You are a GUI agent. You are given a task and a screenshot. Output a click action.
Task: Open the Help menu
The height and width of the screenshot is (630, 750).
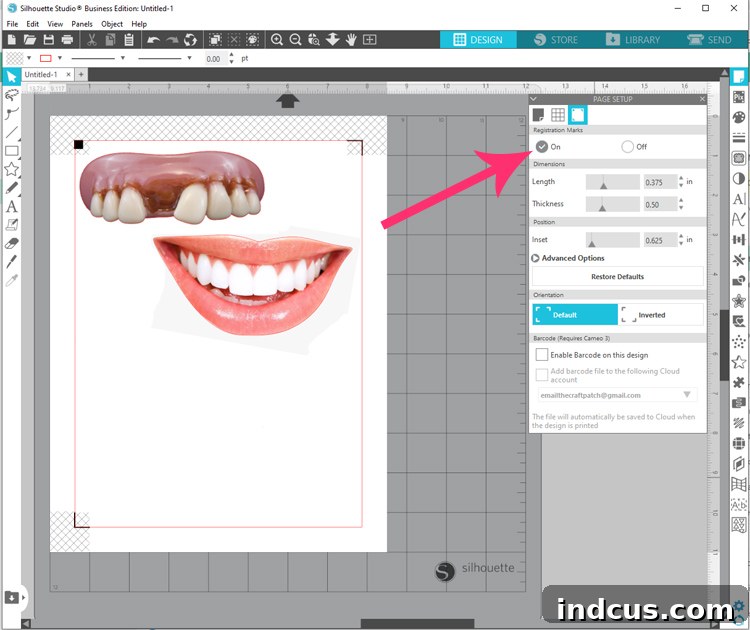[139, 24]
